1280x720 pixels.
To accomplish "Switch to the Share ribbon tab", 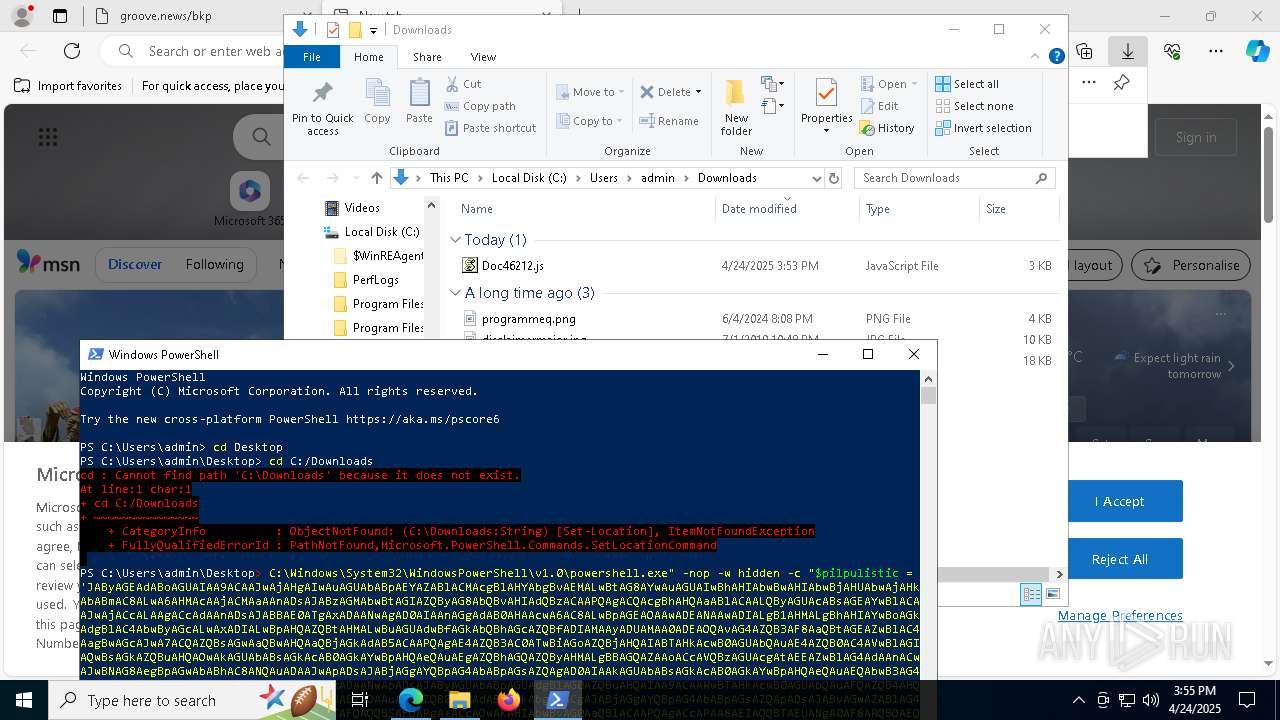I will click(x=427, y=57).
